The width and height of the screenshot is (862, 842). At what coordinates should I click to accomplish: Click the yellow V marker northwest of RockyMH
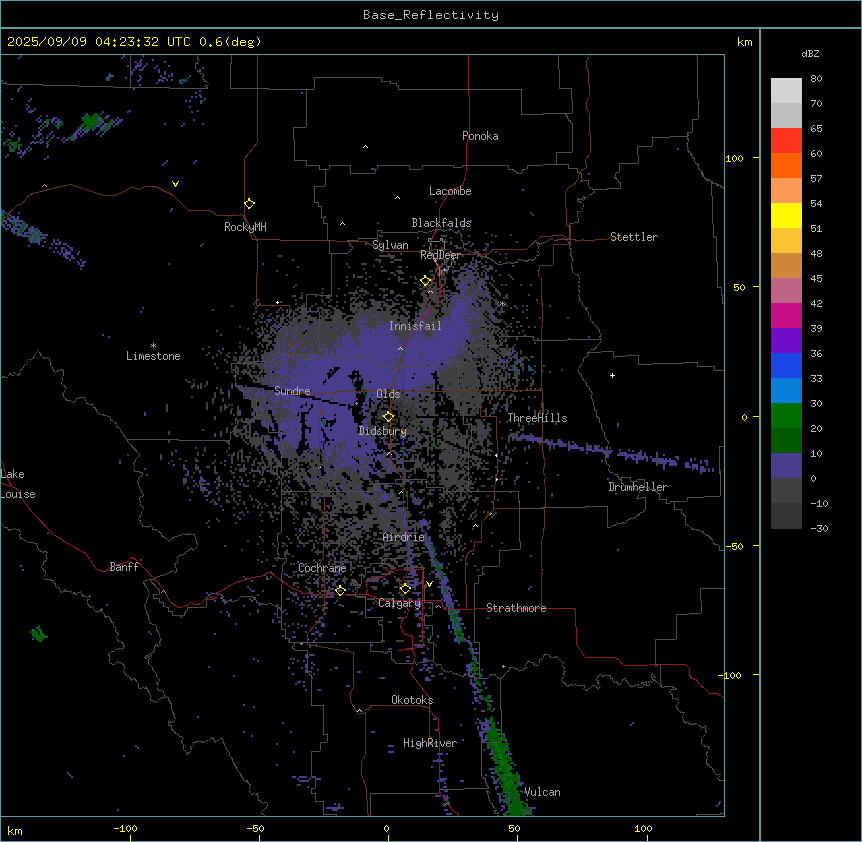[x=175, y=184]
